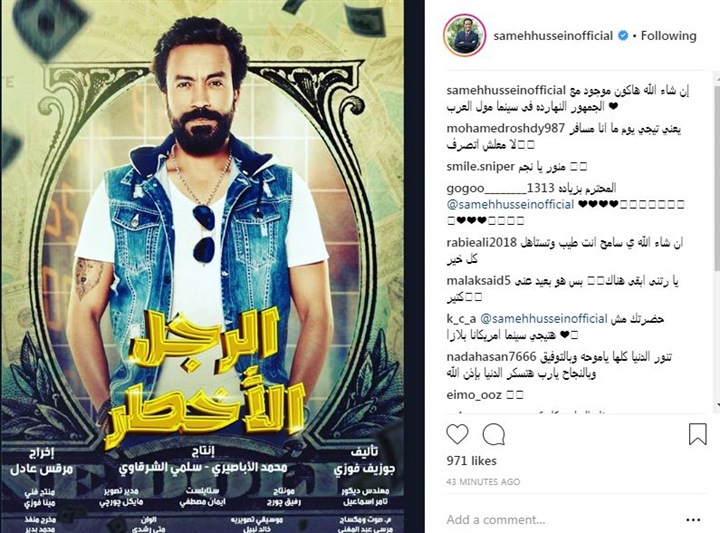
Task: Open malaksaid5 commenter profile
Action: (478, 281)
